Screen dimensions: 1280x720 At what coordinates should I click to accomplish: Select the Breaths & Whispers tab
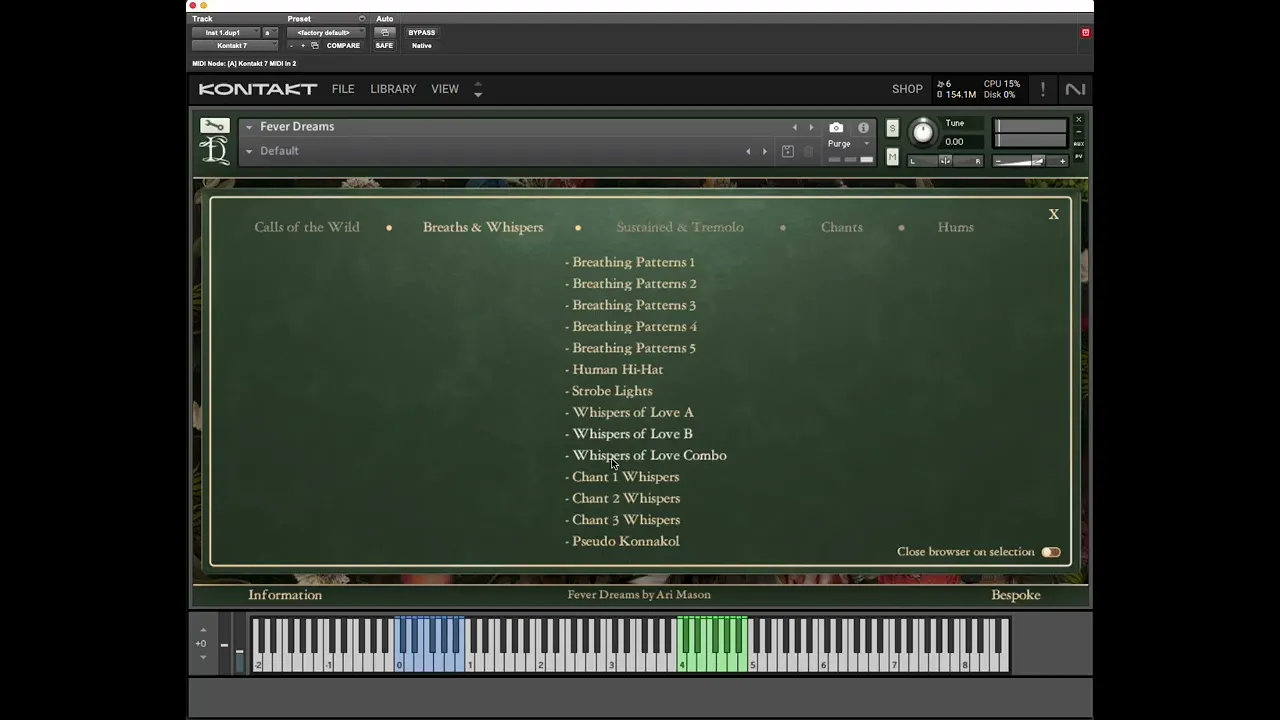(x=483, y=227)
